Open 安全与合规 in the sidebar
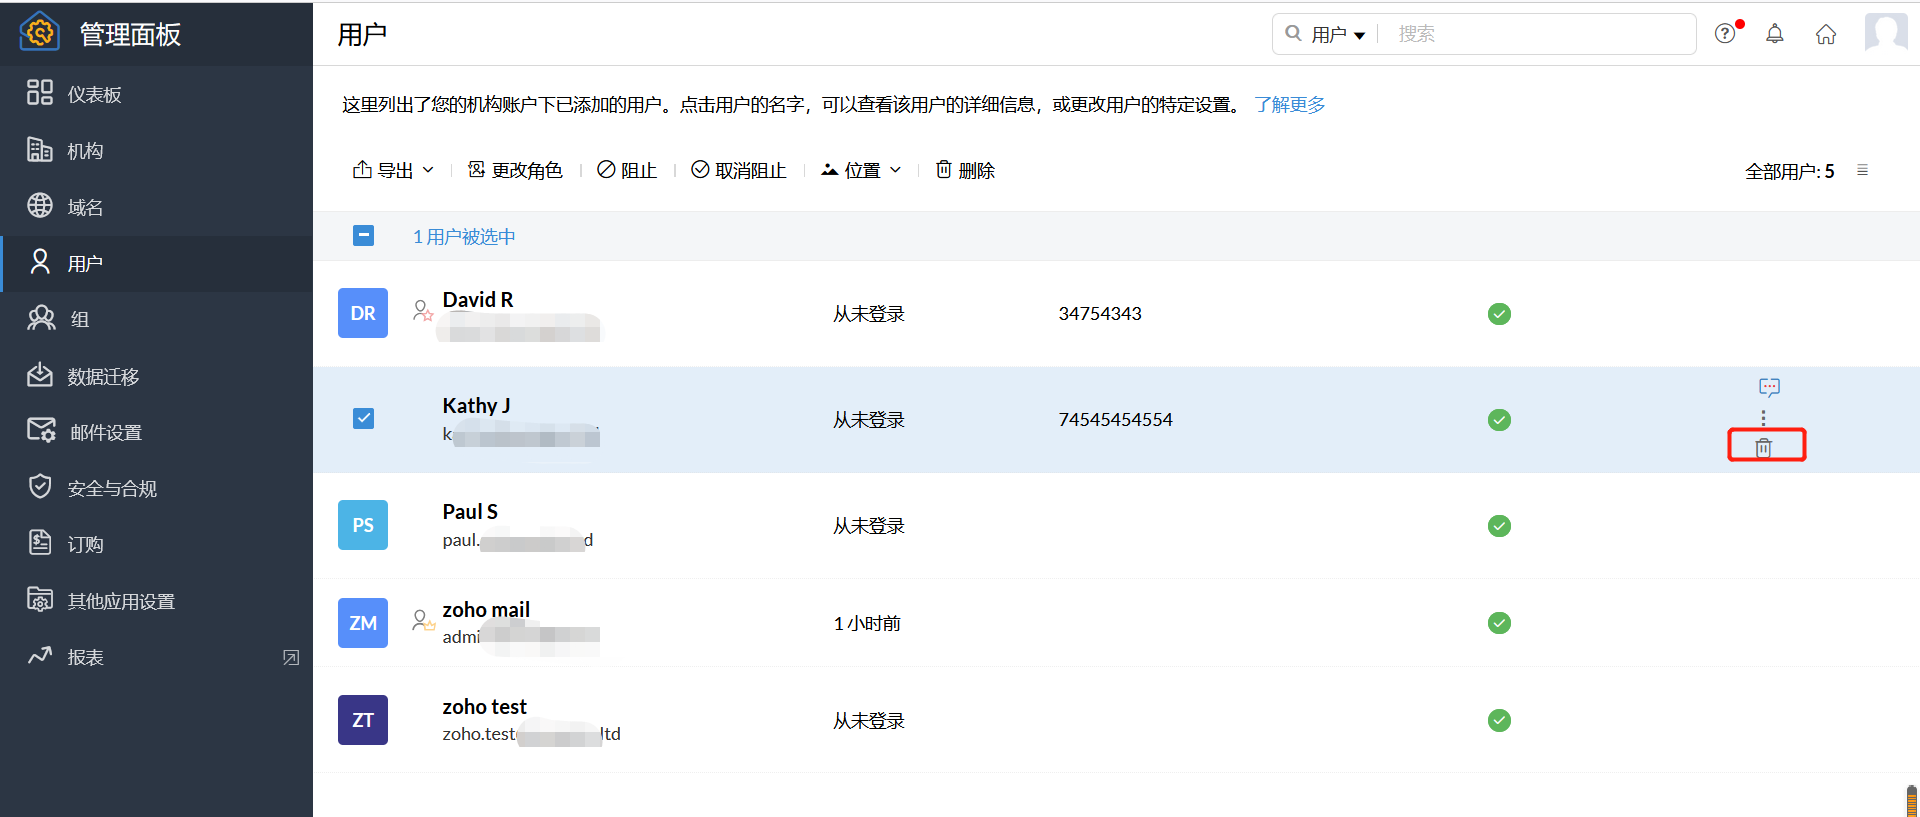 [112, 488]
